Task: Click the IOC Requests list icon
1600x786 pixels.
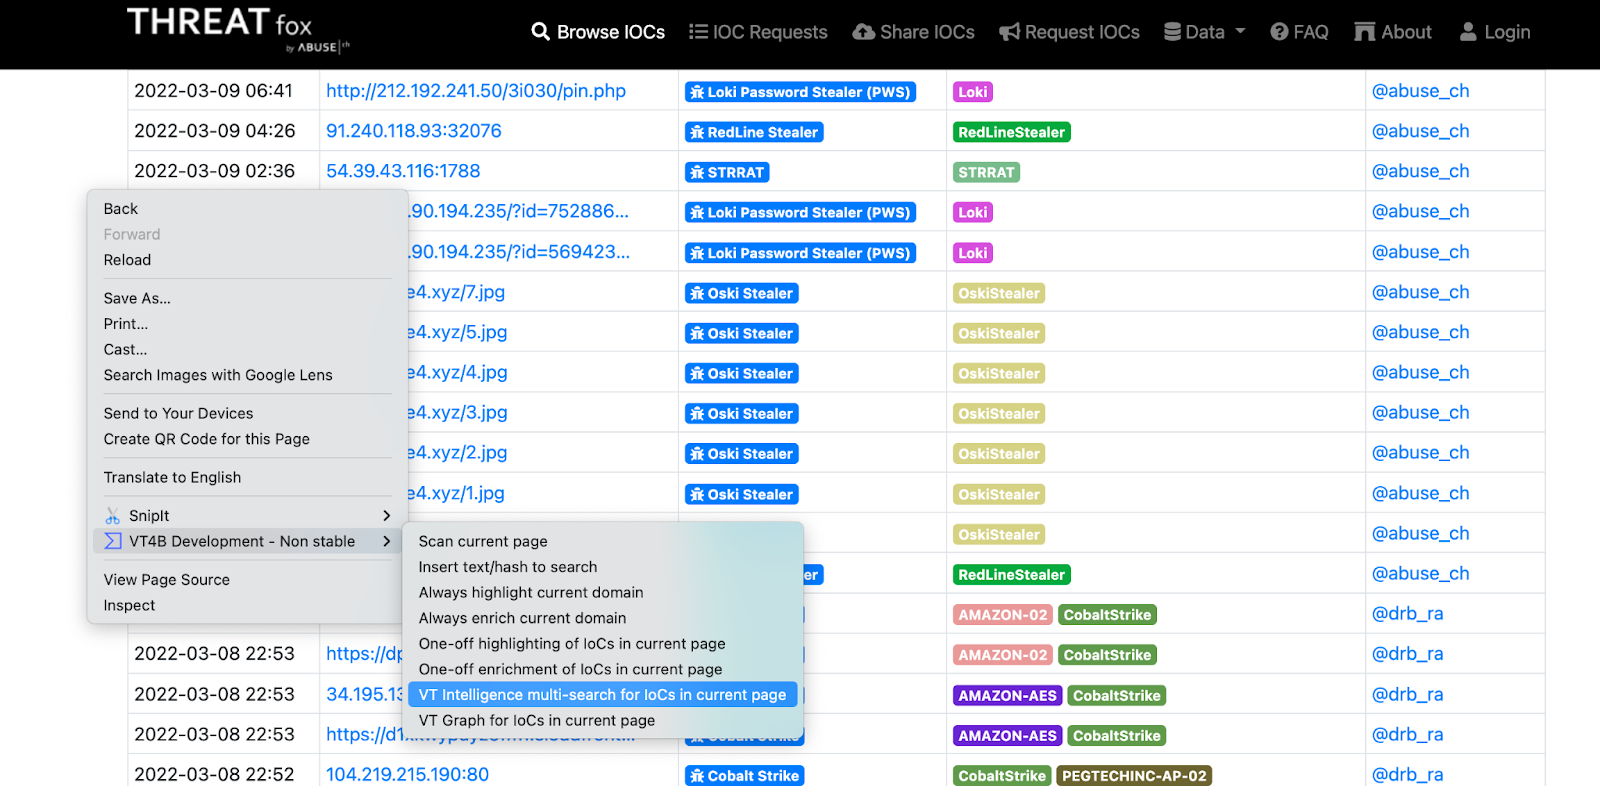Action: (x=698, y=32)
